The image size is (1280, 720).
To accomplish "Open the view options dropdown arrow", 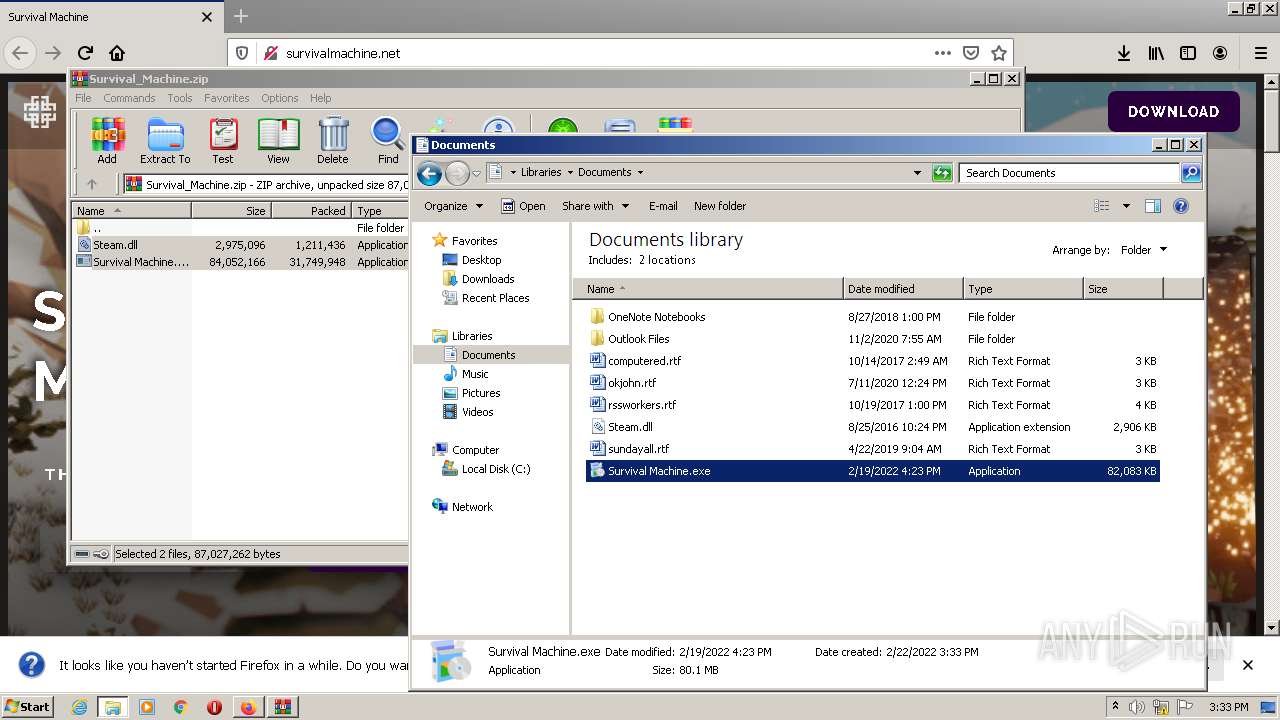I will coord(1126,206).
